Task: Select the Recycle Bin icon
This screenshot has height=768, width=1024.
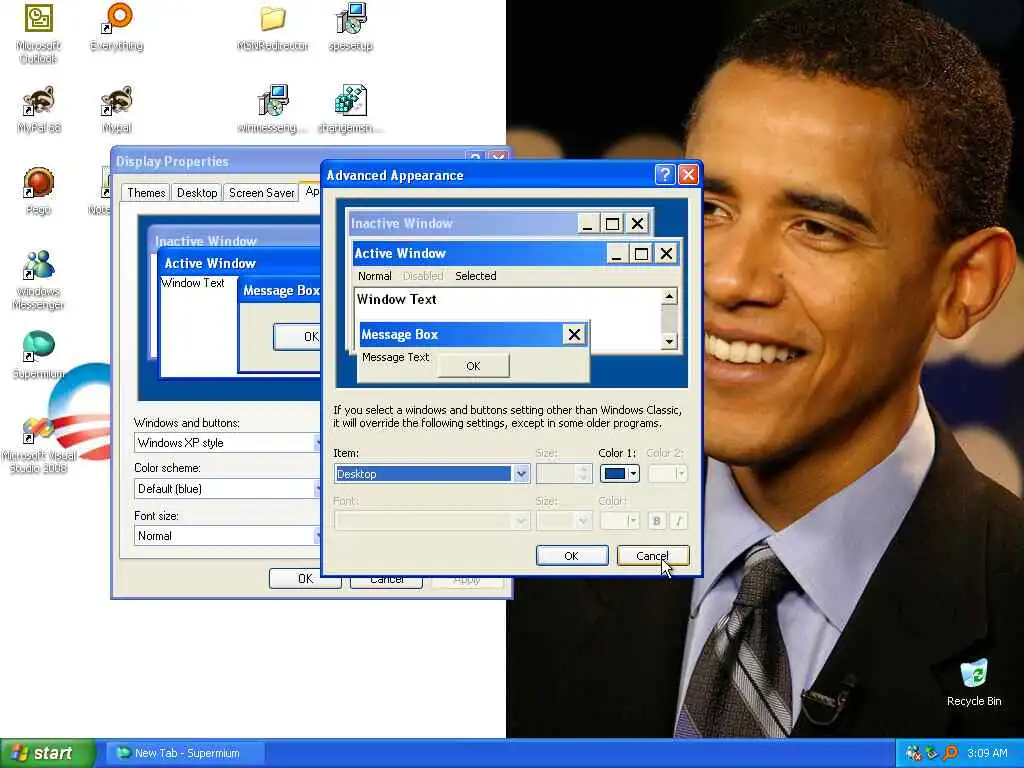Action: click(x=974, y=683)
